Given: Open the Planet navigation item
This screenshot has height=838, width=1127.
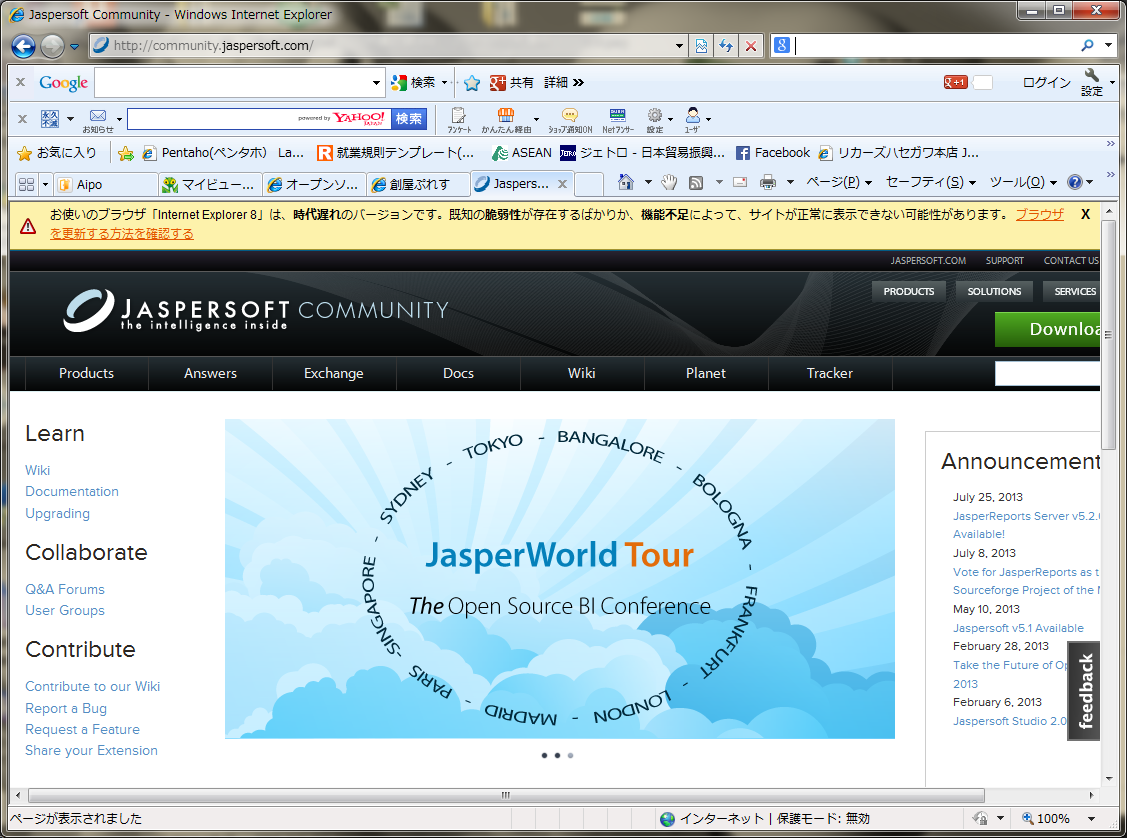Looking at the screenshot, I should (x=706, y=374).
